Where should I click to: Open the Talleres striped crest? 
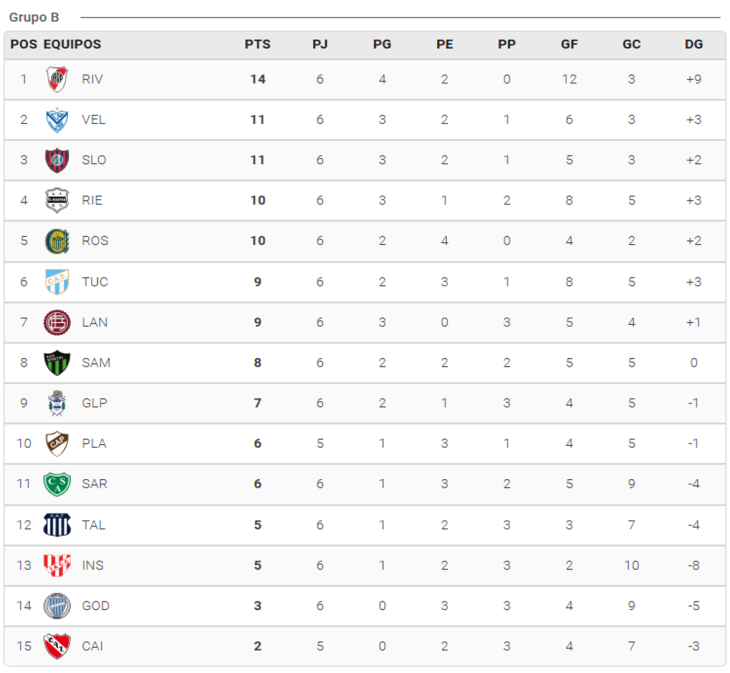click(x=57, y=525)
